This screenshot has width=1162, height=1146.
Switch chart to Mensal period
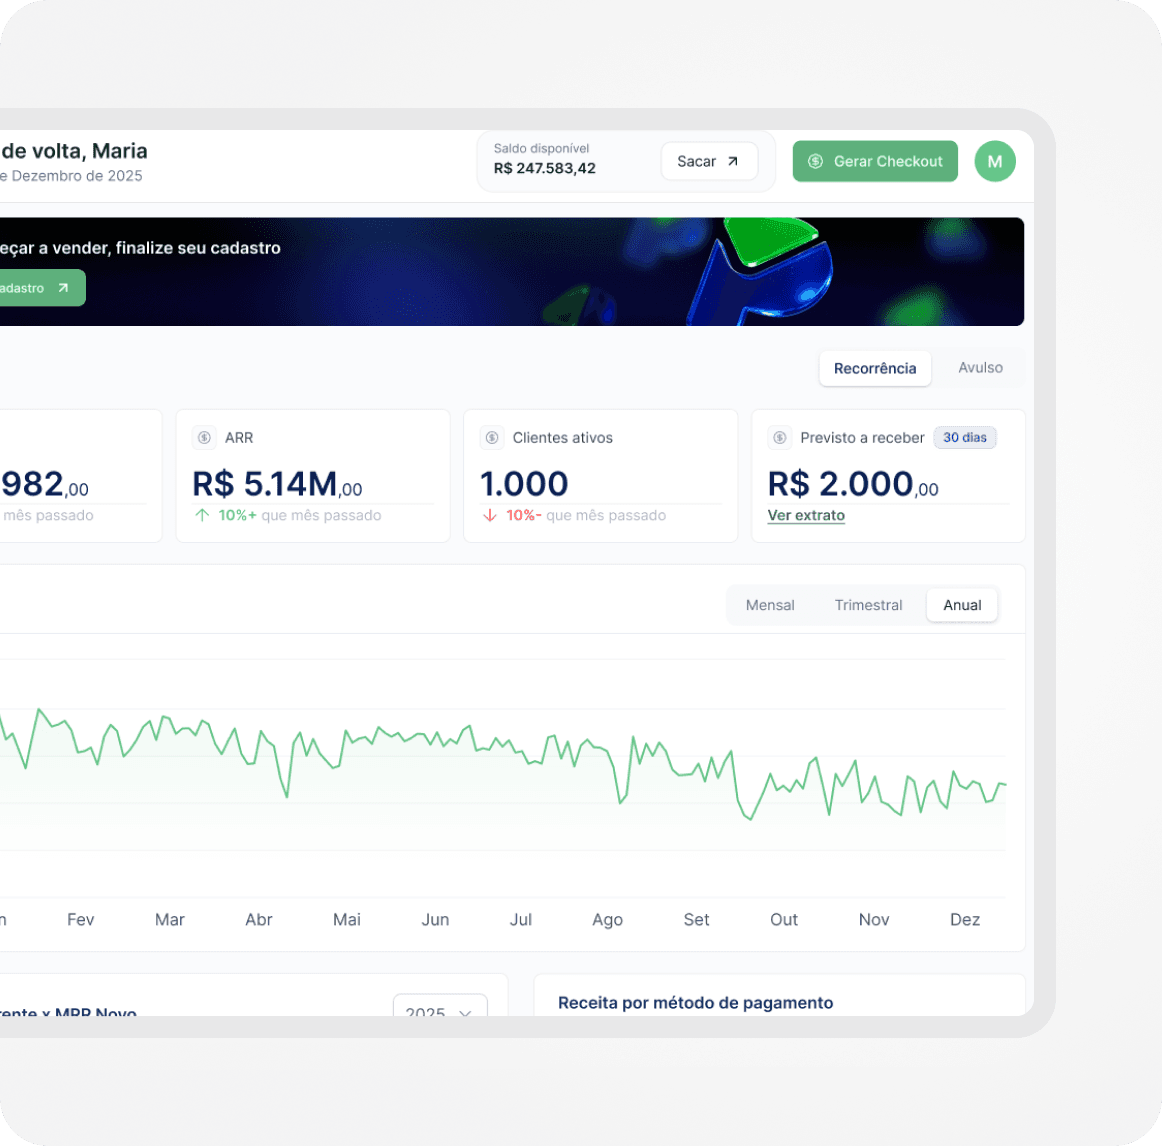[770, 605]
